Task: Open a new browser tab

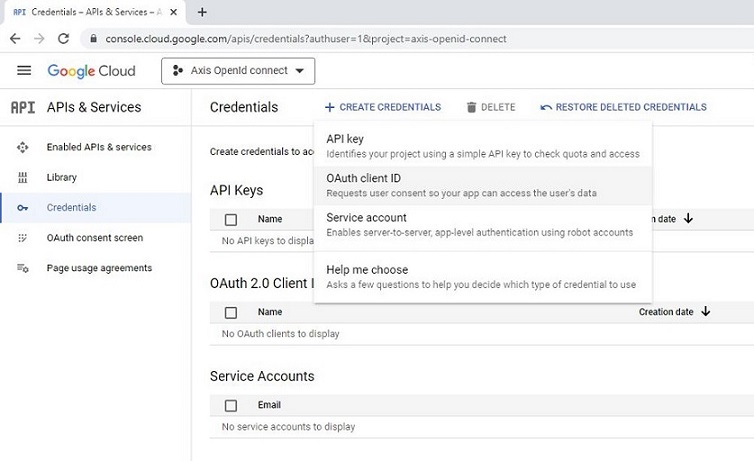Action: coord(202,12)
